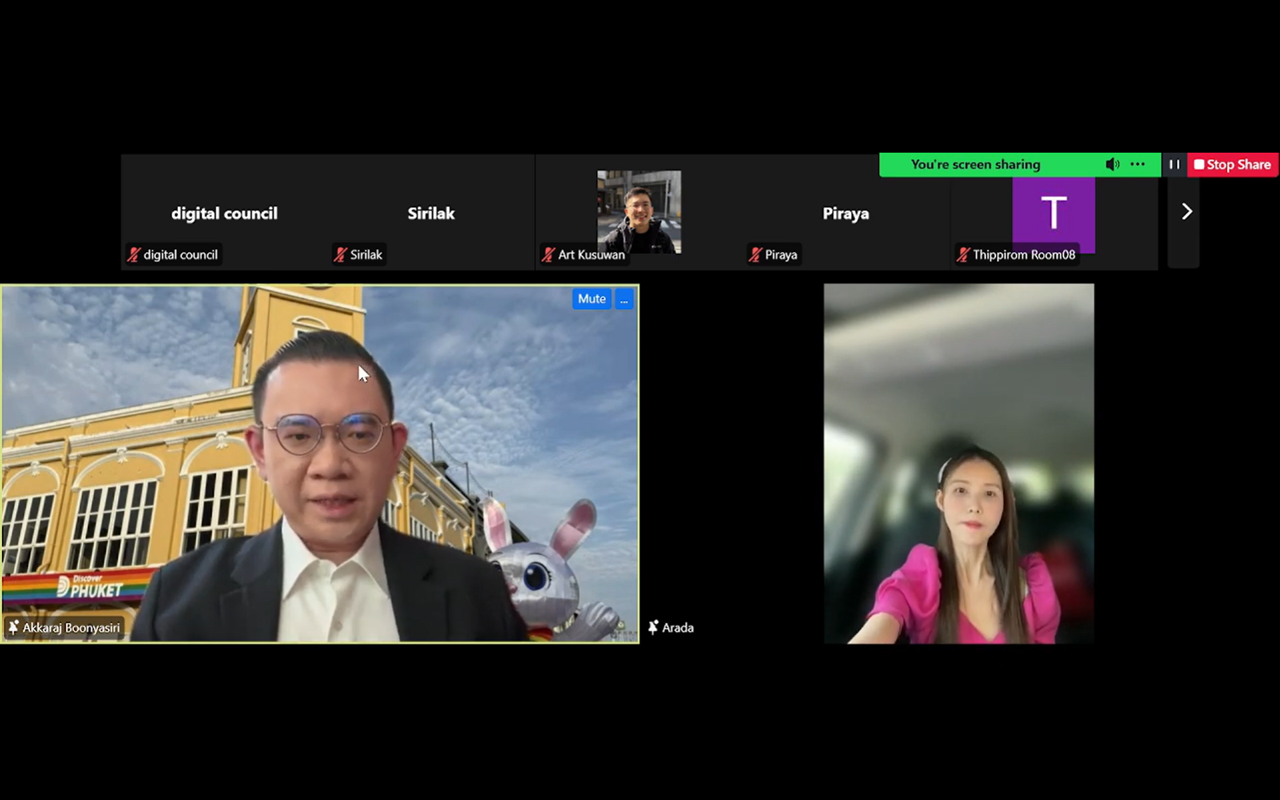Pause the screen share
The height and width of the screenshot is (800, 1280).
1174,165
